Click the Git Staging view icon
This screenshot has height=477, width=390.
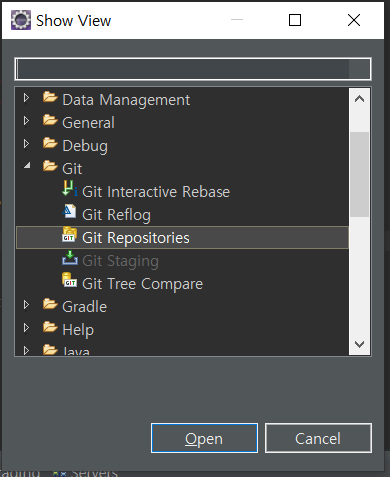70,258
